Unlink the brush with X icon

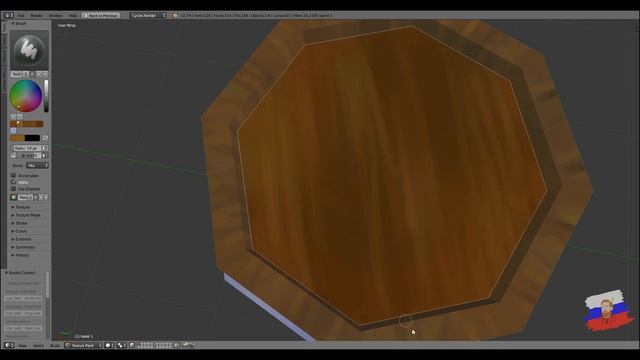pos(45,74)
